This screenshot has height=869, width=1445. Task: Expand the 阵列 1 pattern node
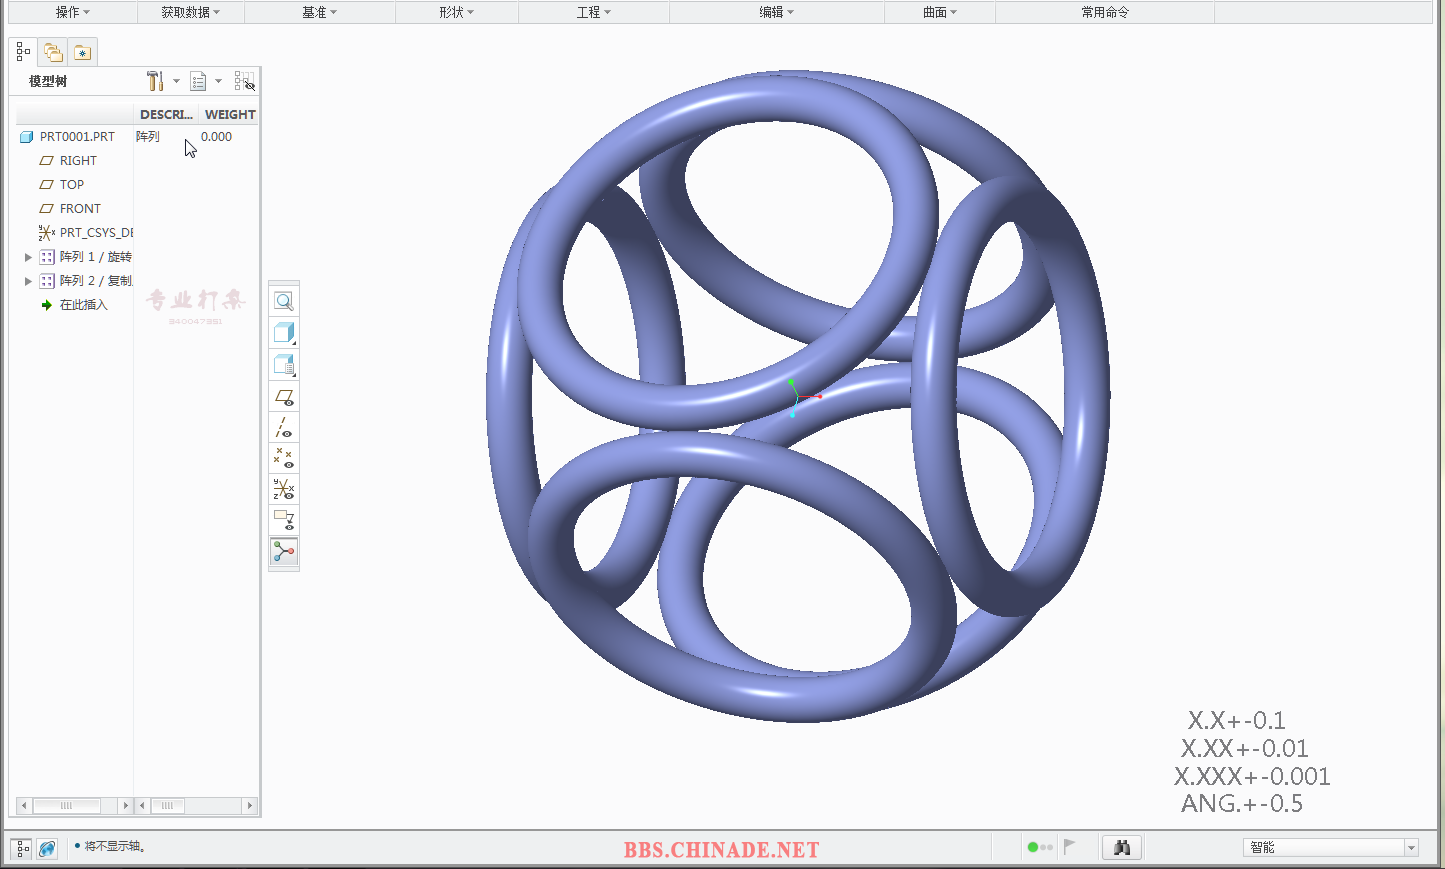(x=28, y=257)
